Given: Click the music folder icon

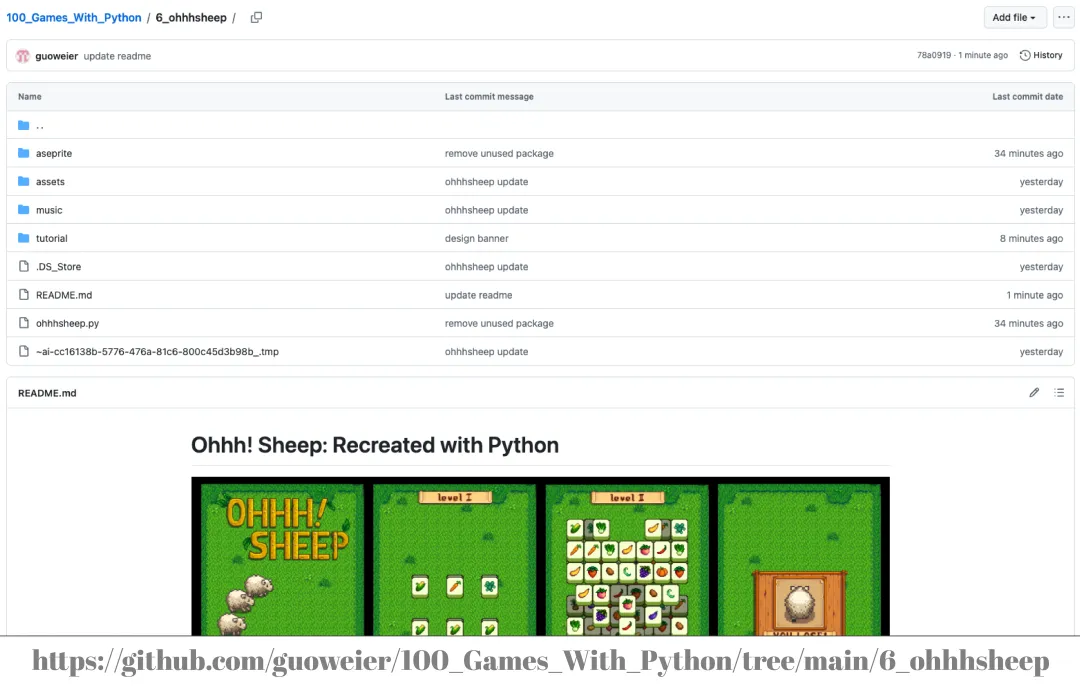Looking at the screenshot, I should click(x=23, y=209).
